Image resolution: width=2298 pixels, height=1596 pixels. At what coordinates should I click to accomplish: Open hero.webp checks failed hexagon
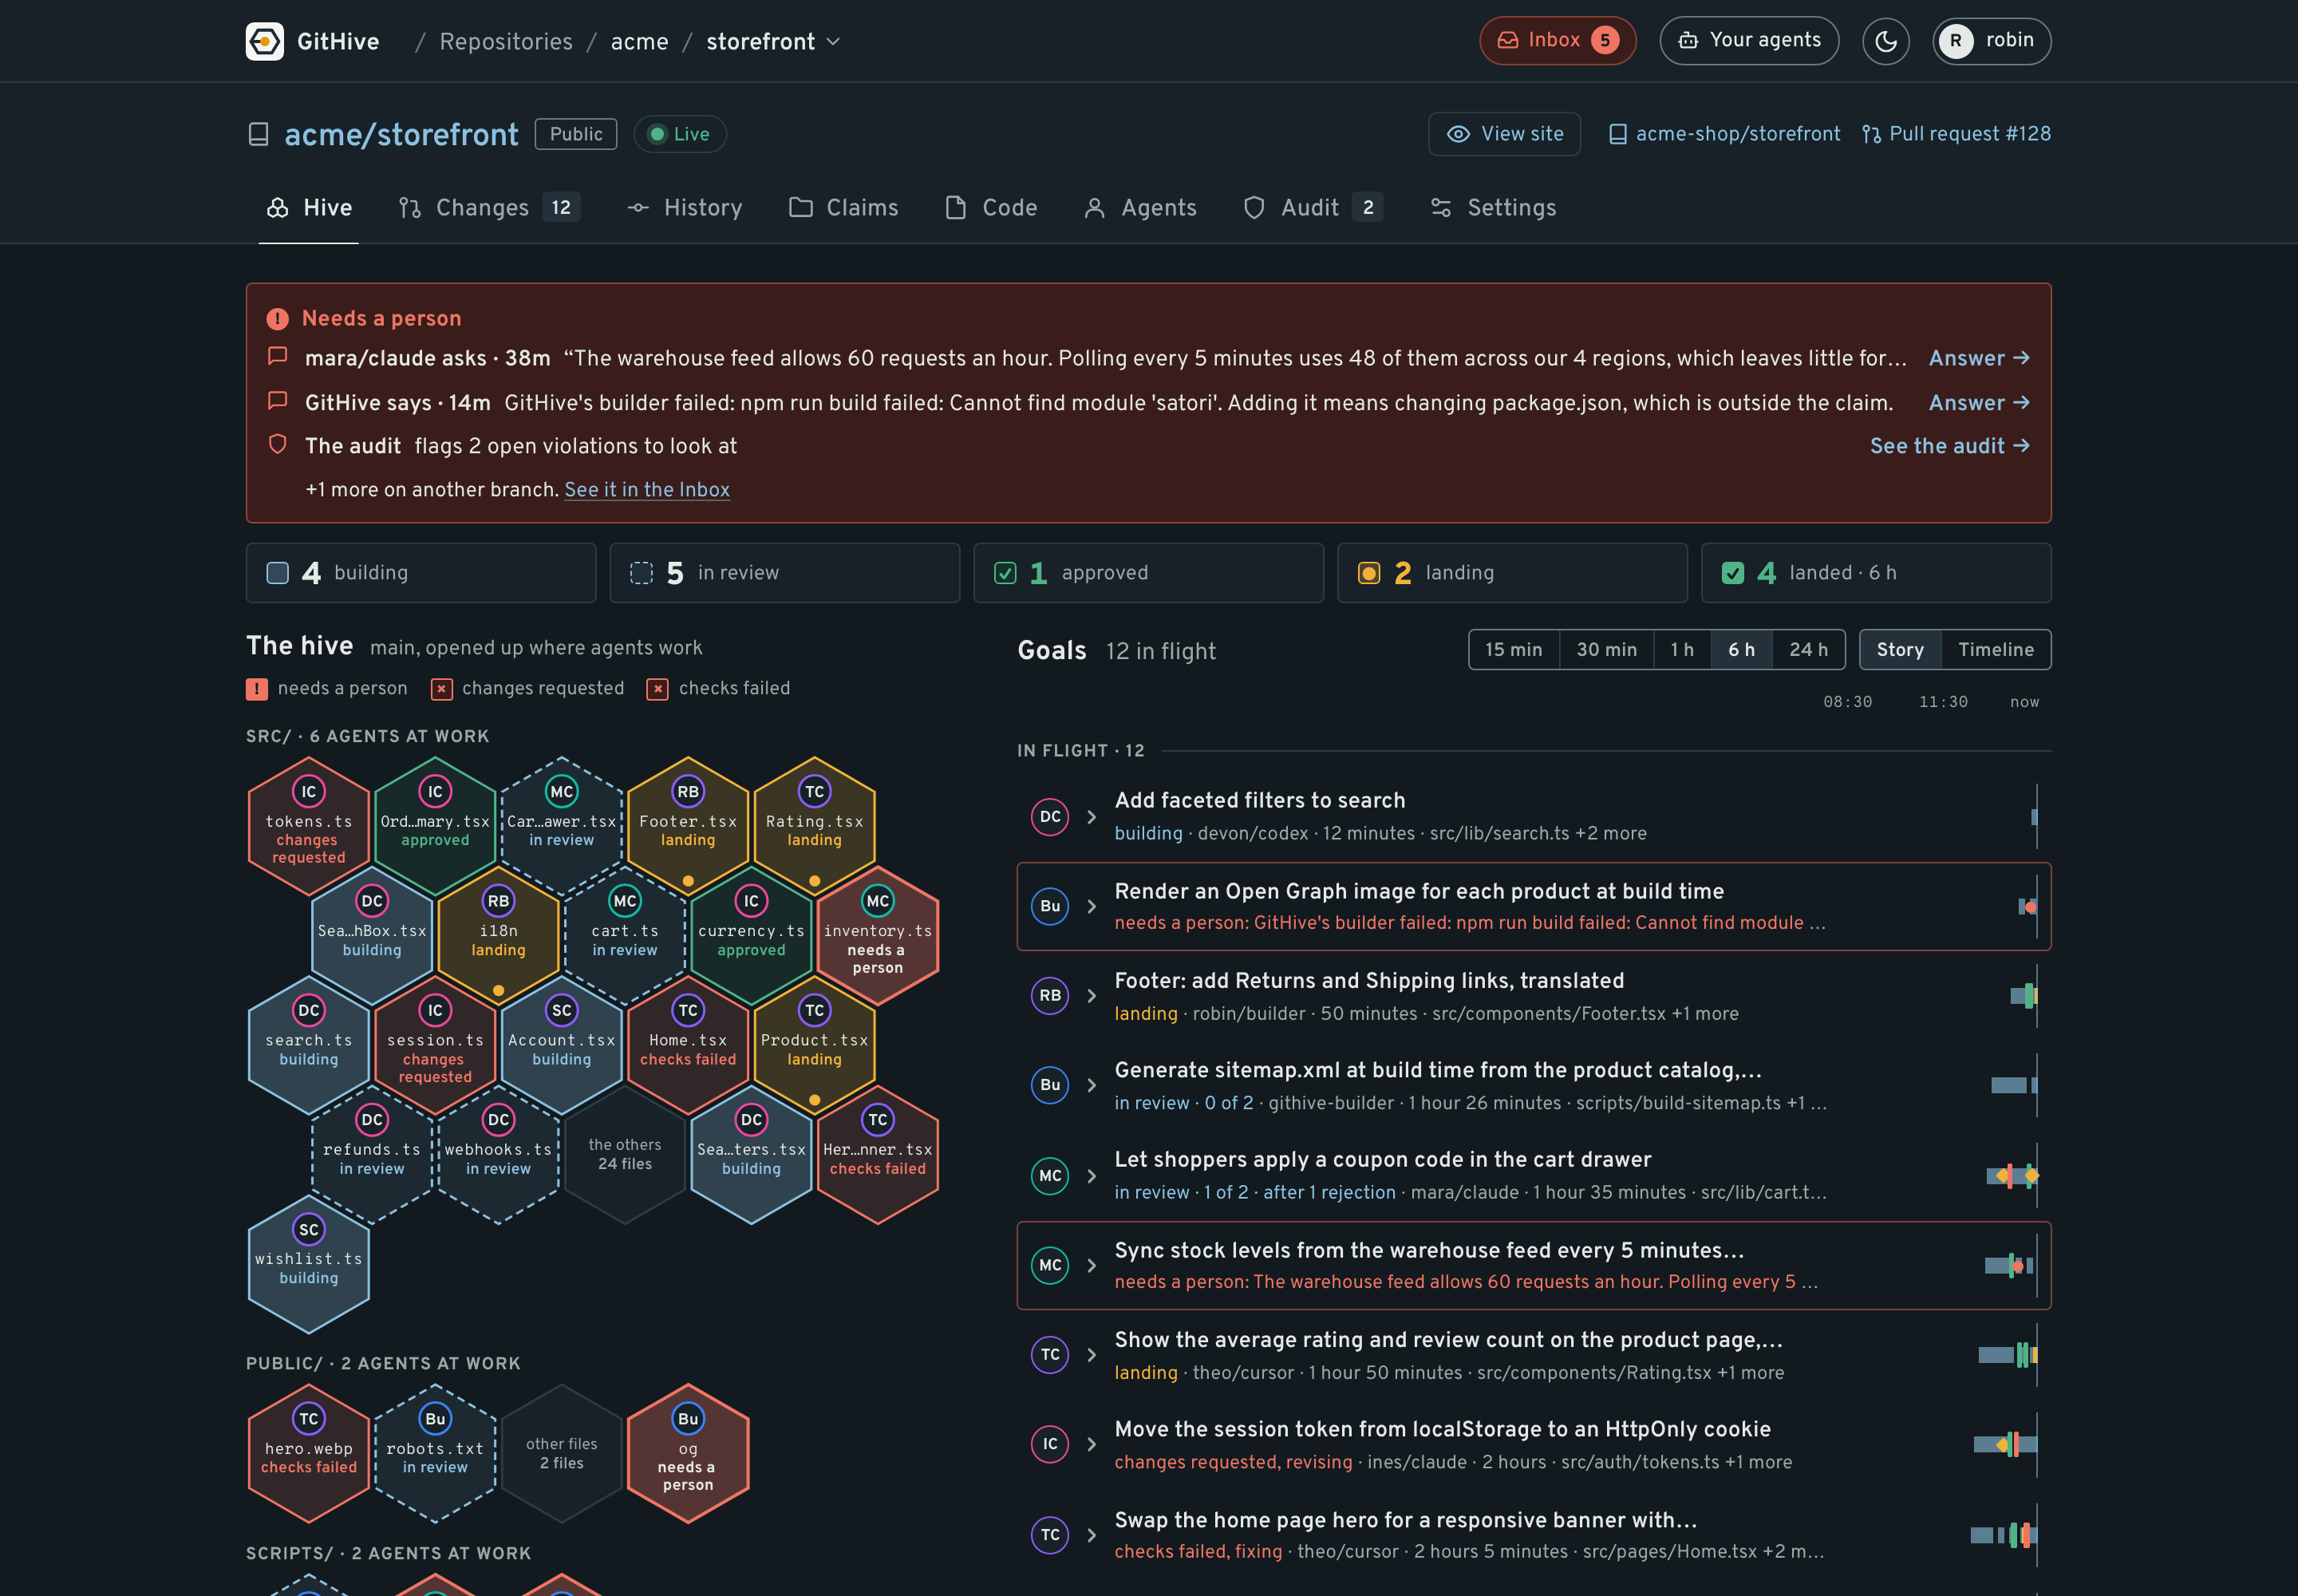(x=309, y=1454)
